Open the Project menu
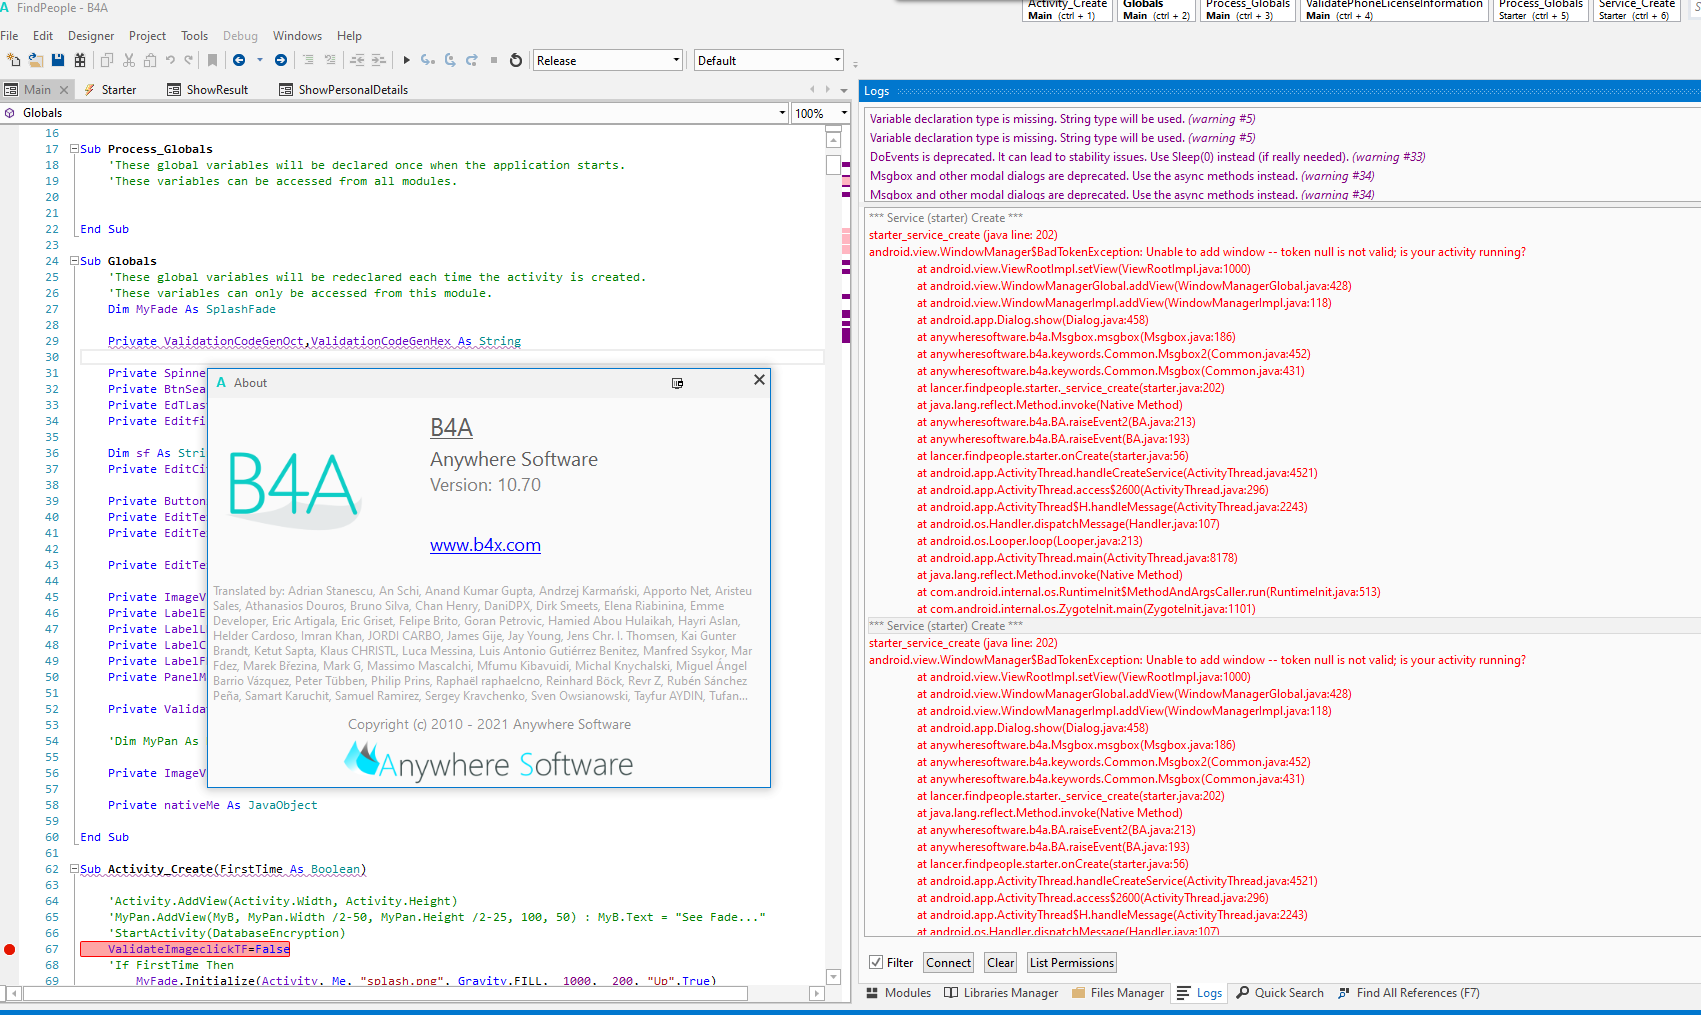This screenshot has height=1015, width=1701. 148,35
